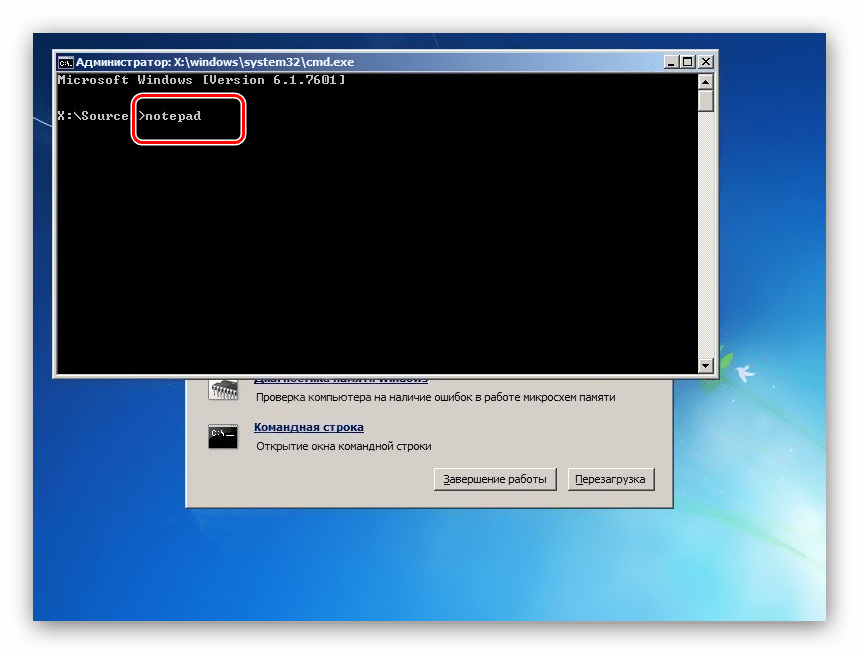
Task: Click the X:\Sources prompt text
Action: coord(93,116)
